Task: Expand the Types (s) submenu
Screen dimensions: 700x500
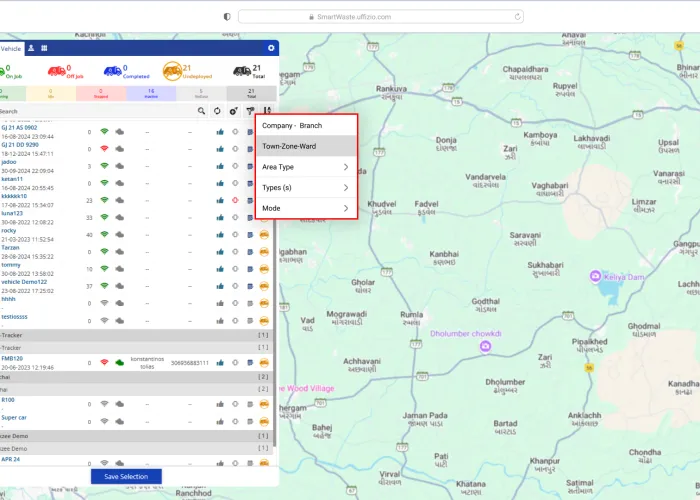Action: pyautogui.click(x=306, y=188)
